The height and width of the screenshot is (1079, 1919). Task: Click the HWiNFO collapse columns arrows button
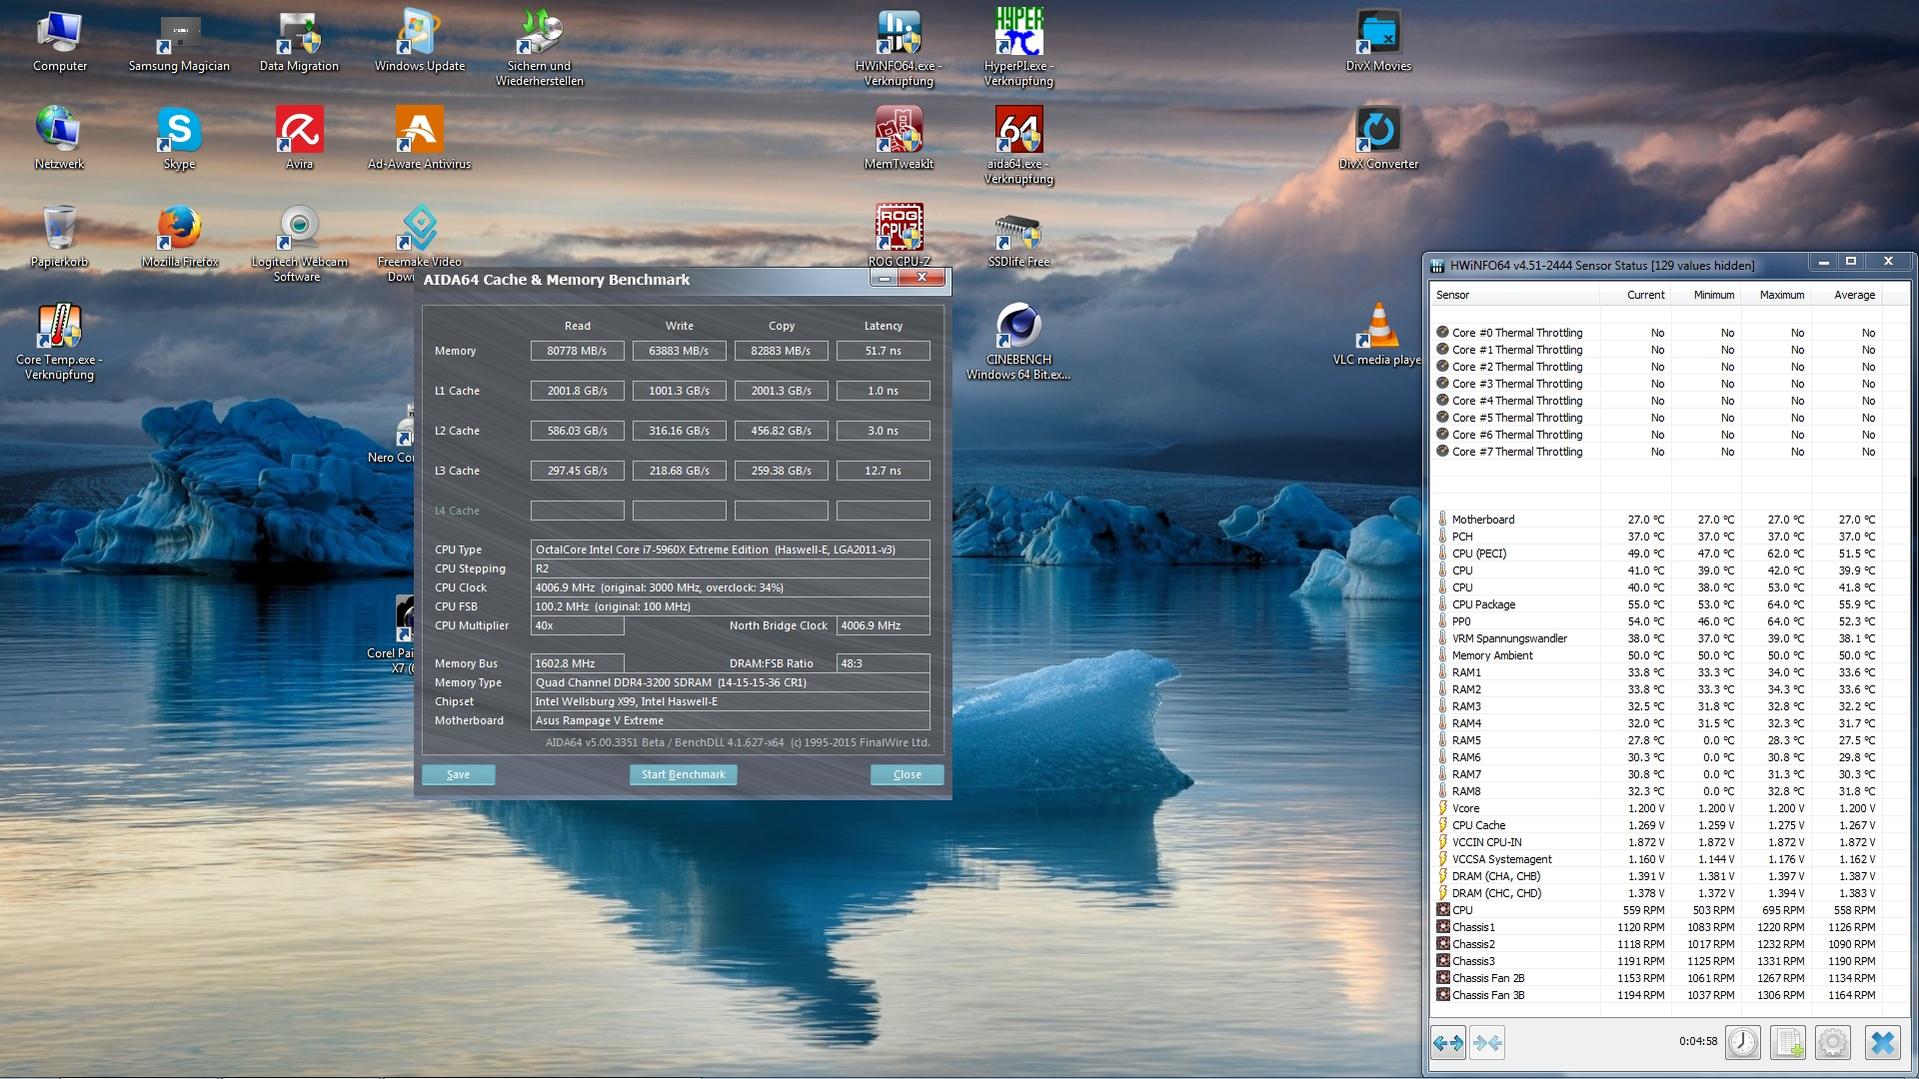pyautogui.click(x=1488, y=1043)
